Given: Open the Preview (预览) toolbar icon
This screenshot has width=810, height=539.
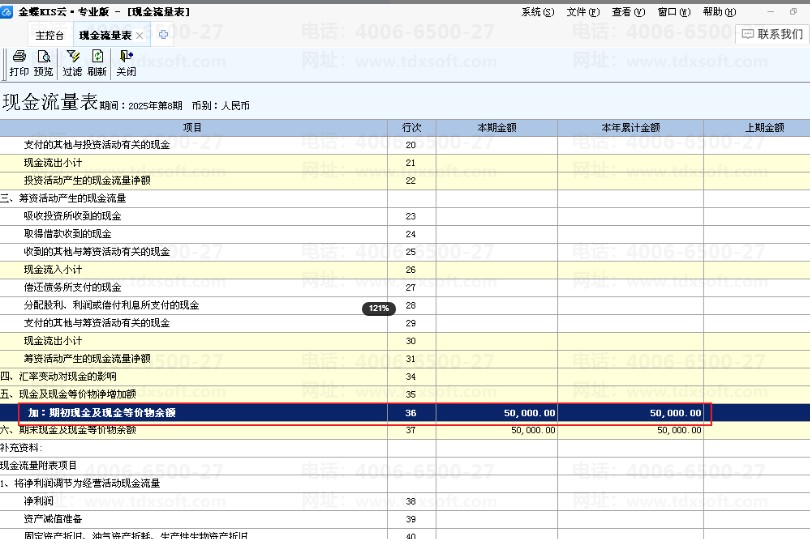Looking at the screenshot, I should [44, 56].
